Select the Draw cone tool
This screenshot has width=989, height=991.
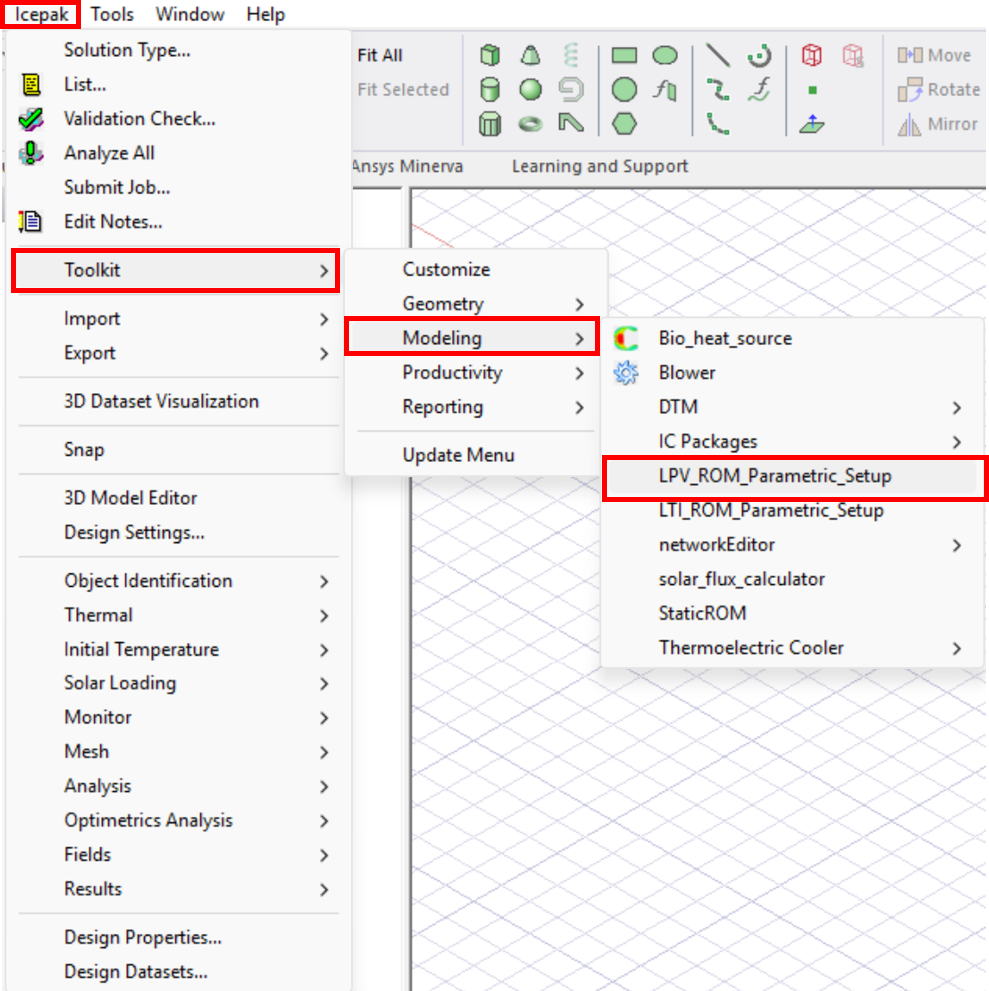point(530,56)
